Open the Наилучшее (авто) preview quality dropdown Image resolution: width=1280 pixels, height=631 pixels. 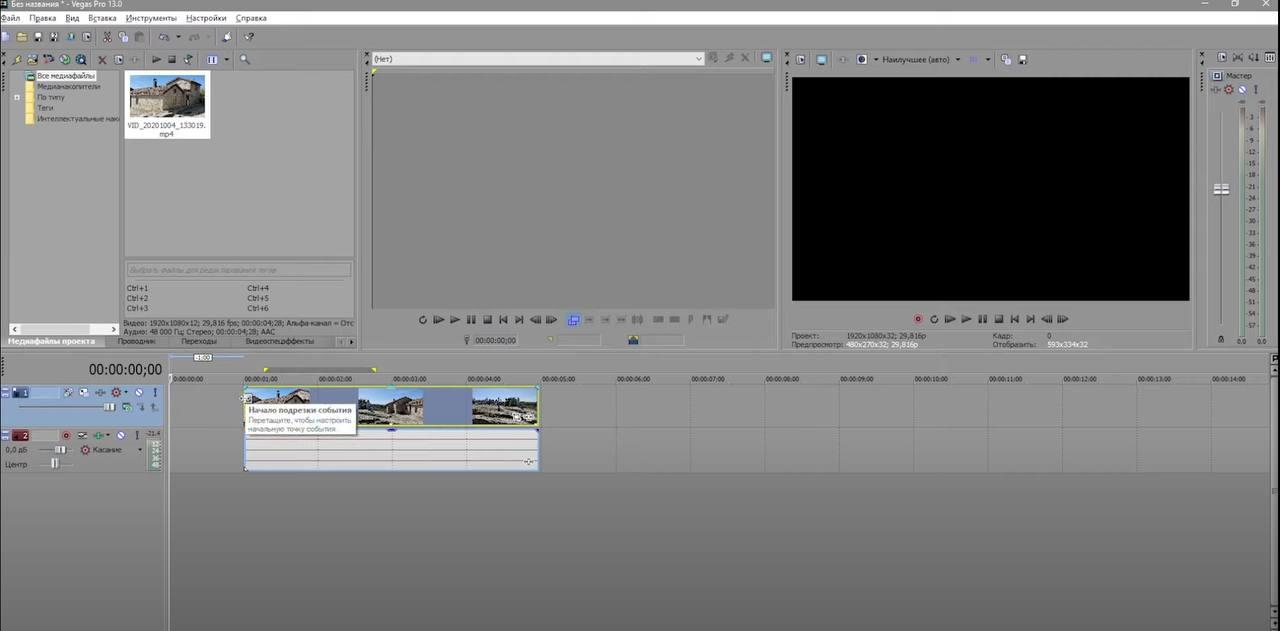pyautogui.click(x=957, y=60)
